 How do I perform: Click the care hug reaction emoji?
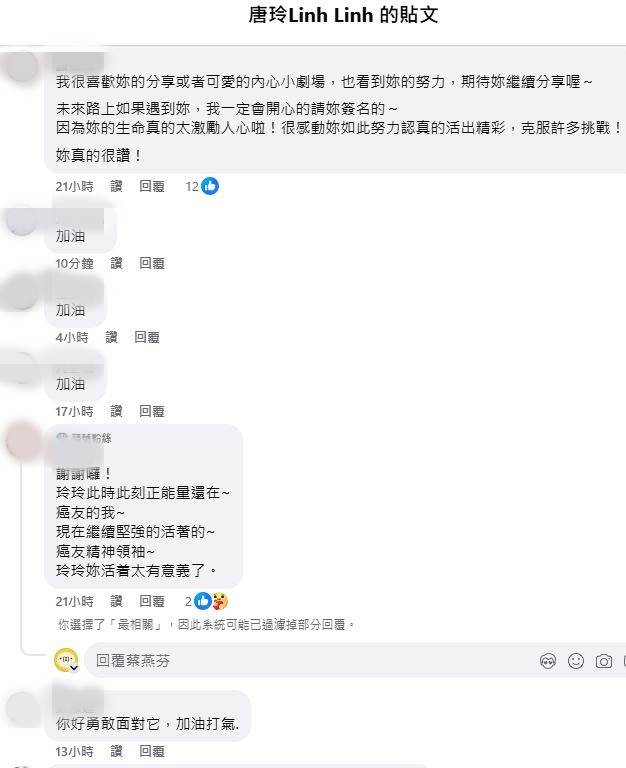pos(220,601)
